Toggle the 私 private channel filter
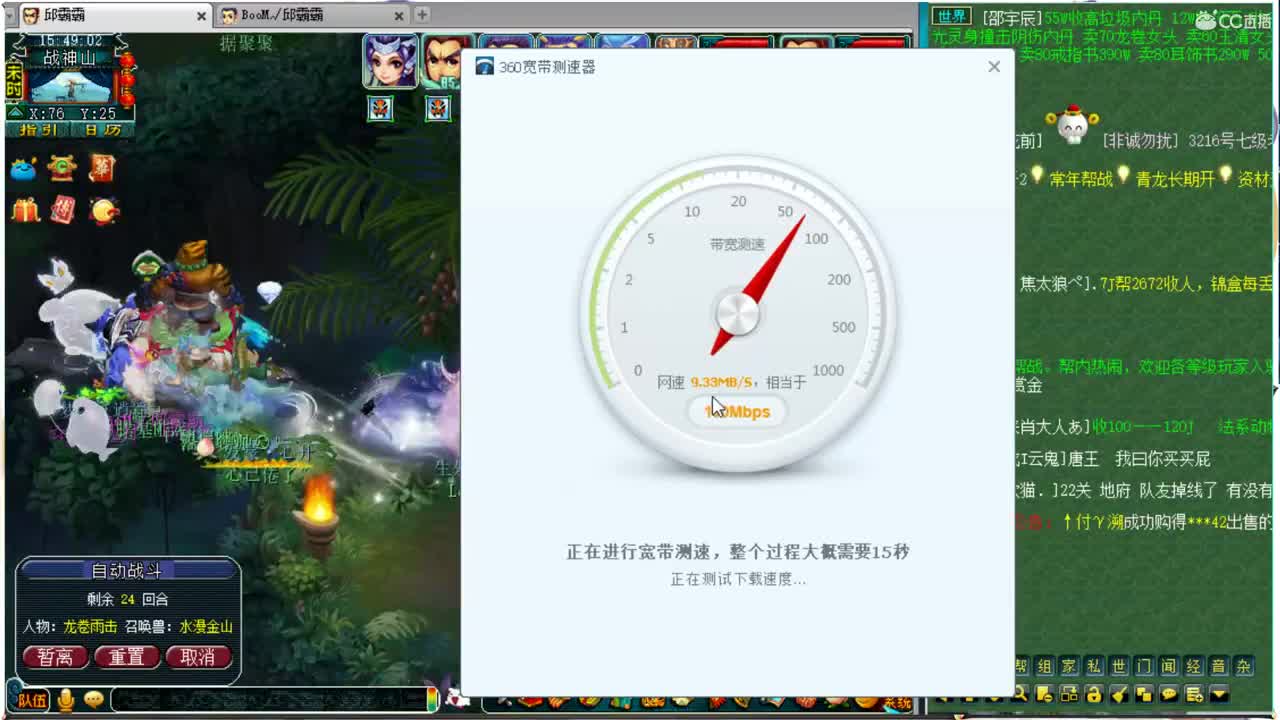Viewport: 1280px width, 720px height. pyautogui.click(x=1094, y=666)
